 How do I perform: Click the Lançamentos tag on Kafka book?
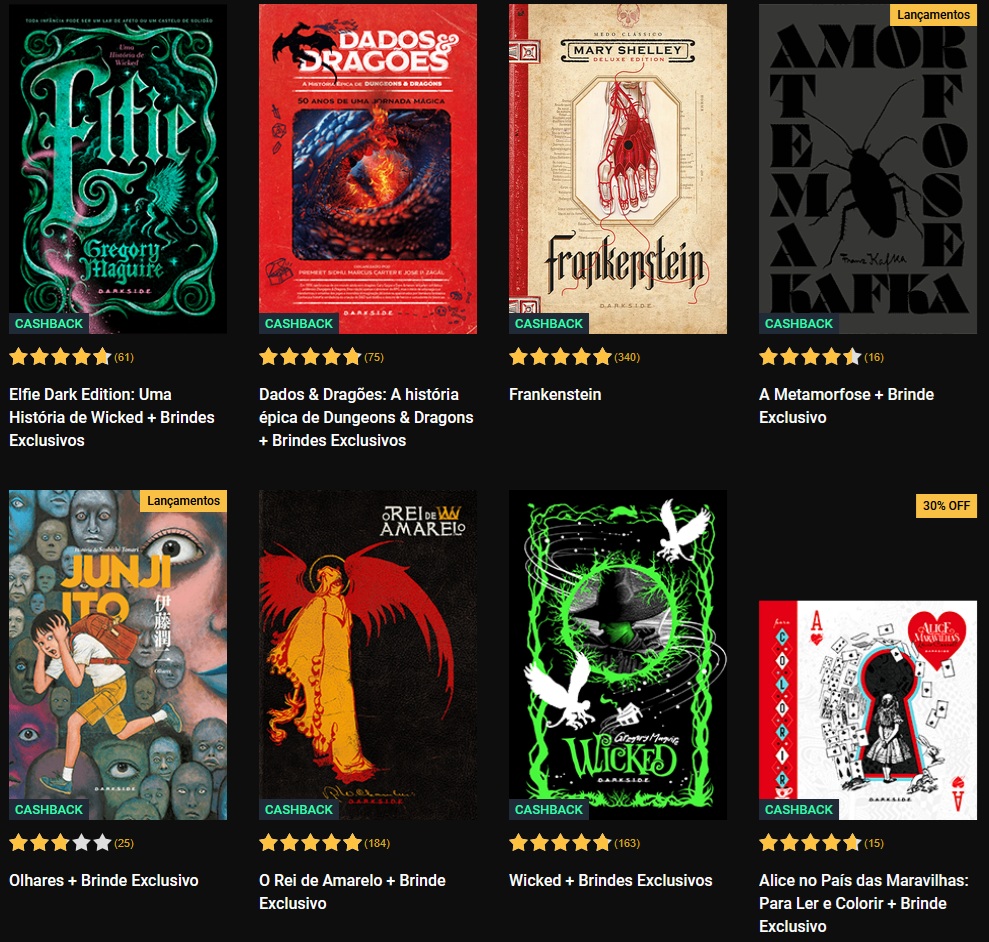[x=933, y=15]
